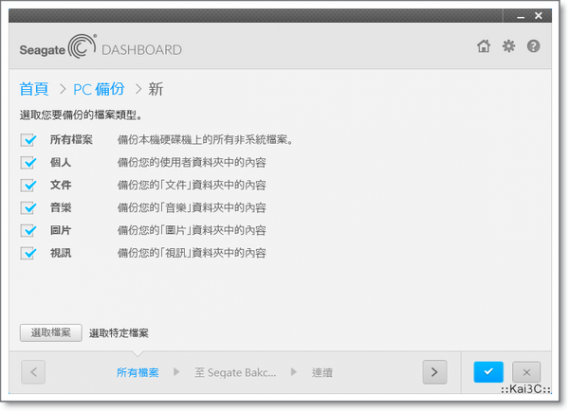
Task: Select the 至 Segate Bakc... step
Action: pyautogui.click(x=235, y=373)
